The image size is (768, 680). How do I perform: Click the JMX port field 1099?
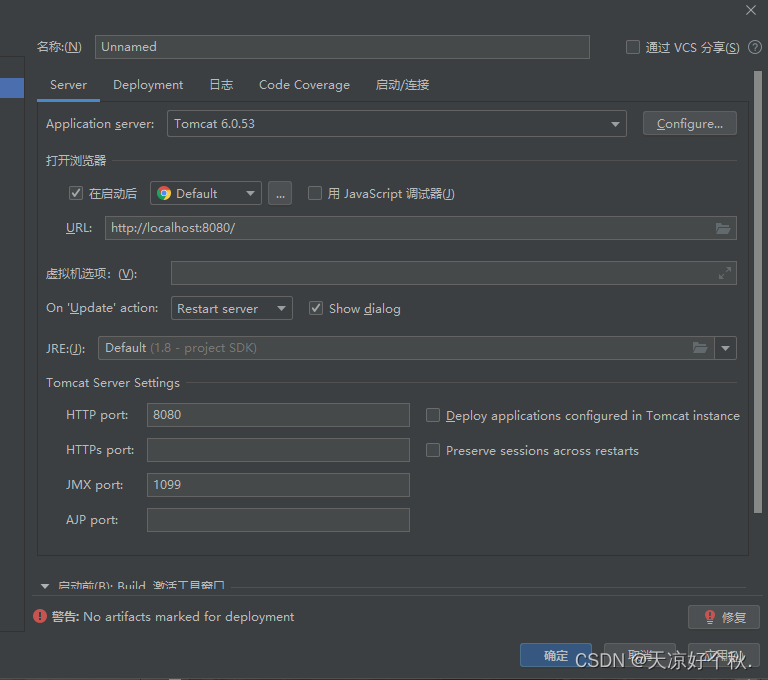click(x=278, y=485)
